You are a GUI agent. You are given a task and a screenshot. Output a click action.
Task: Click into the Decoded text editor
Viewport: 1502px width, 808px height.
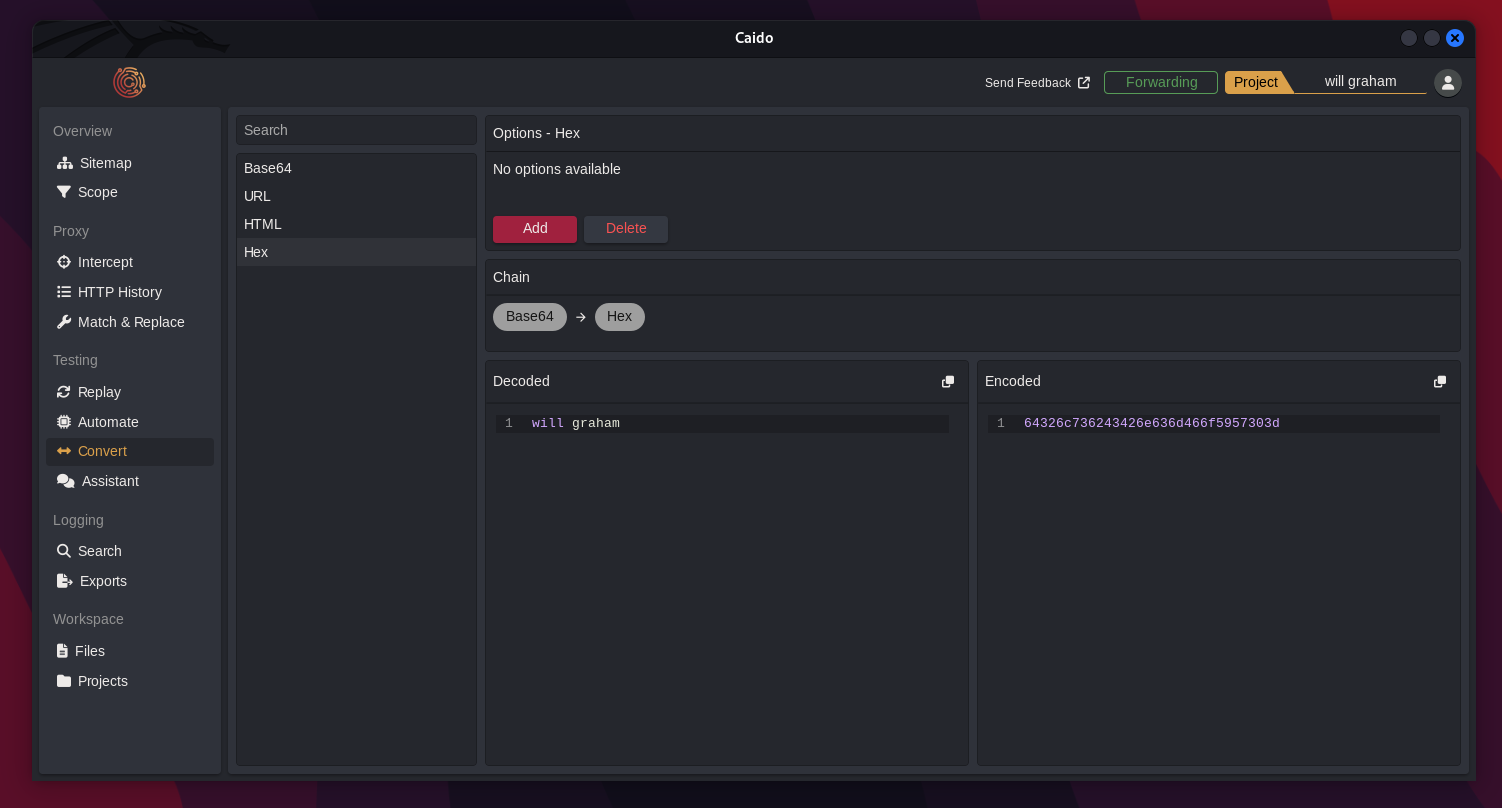pos(727,584)
